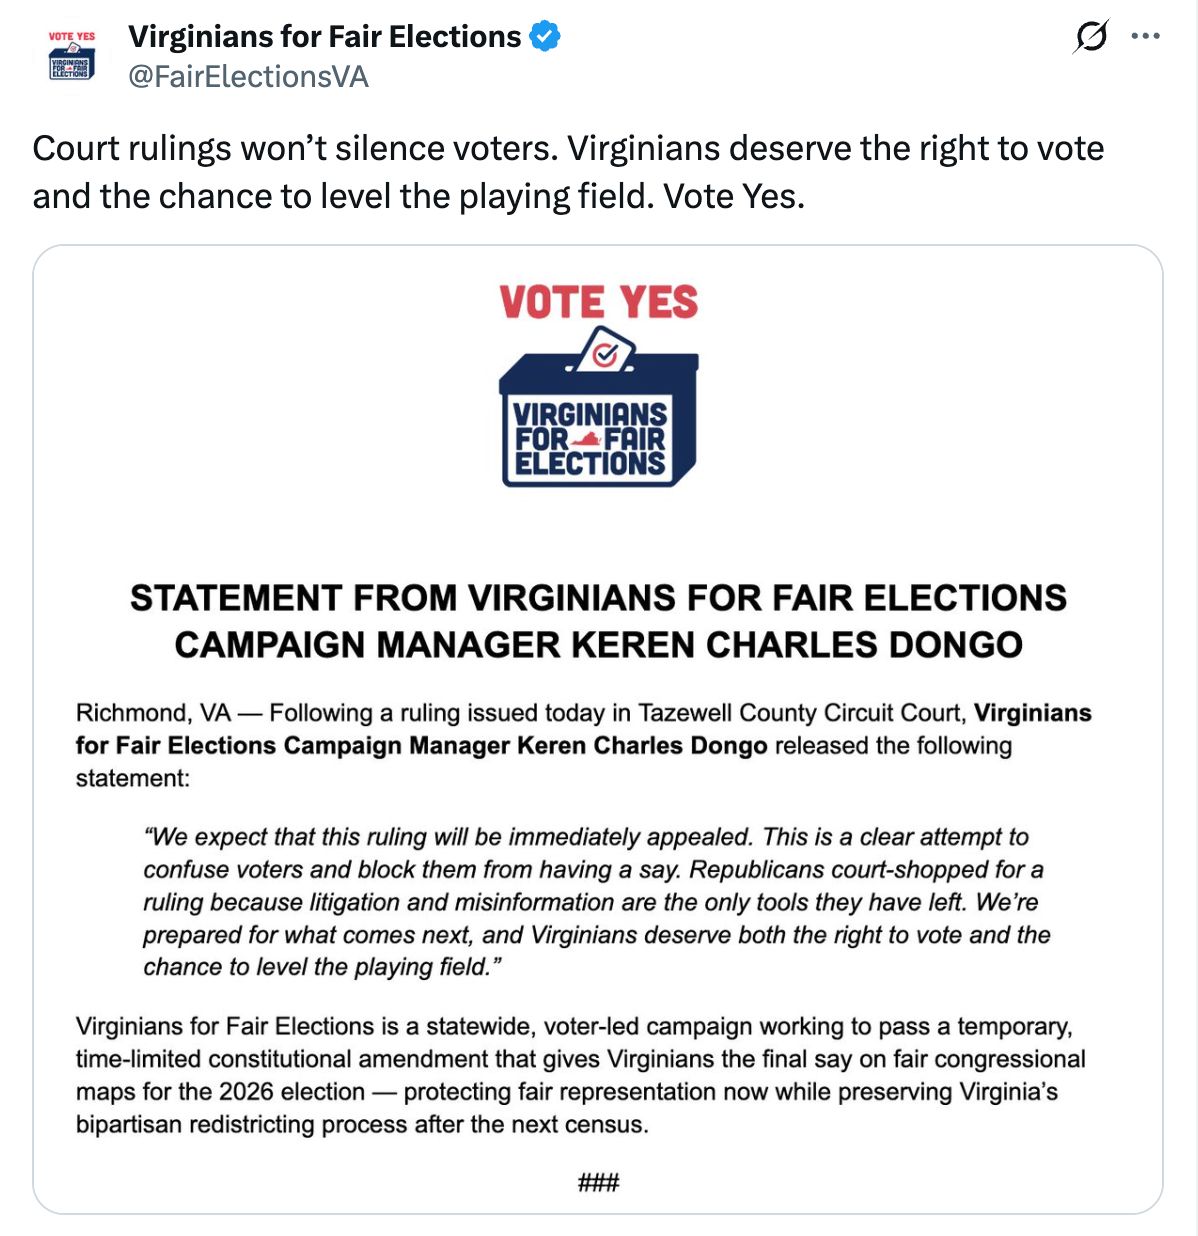This screenshot has width=1198, height=1236.
Task: Open the three-dot more options menu
Action: pyautogui.click(x=1145, y=37)
